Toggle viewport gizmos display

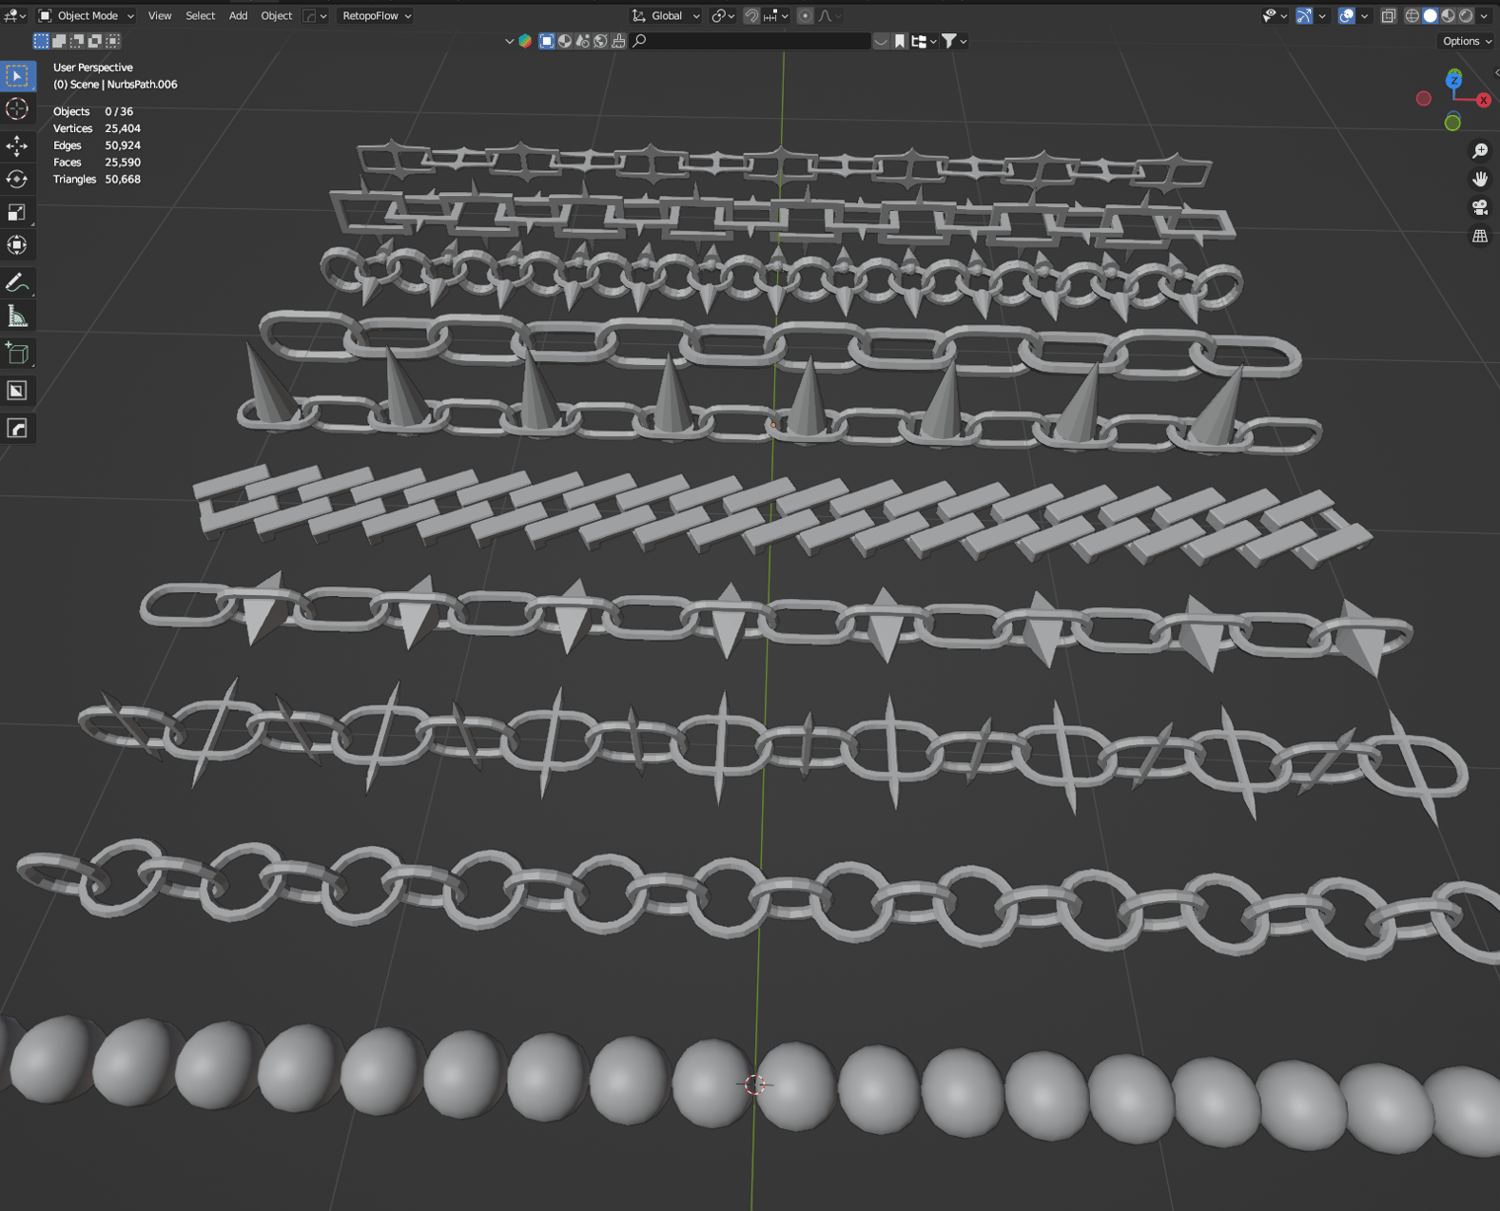click(x=1304, y=16)
